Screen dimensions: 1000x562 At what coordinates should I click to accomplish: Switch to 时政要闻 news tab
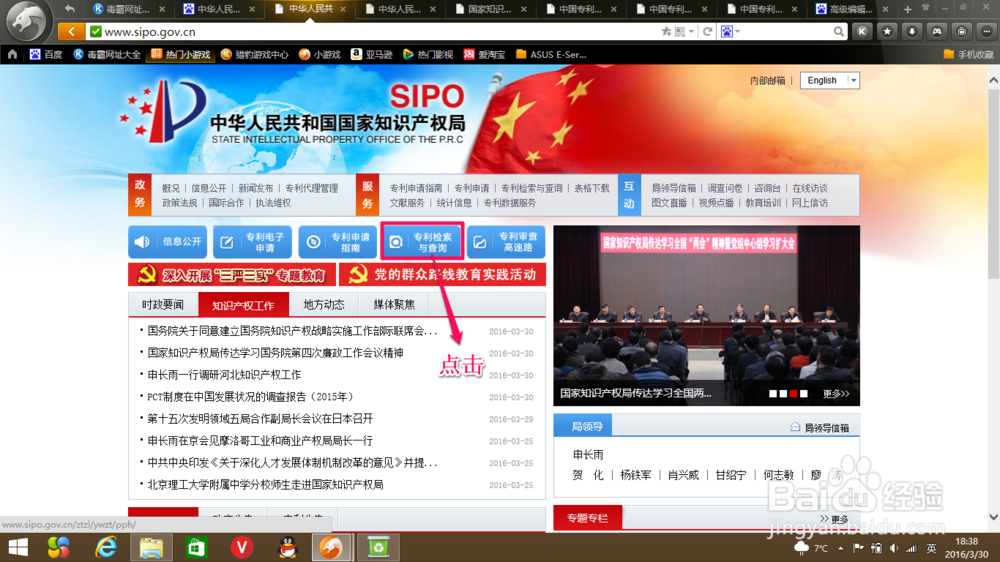(163, 305)
